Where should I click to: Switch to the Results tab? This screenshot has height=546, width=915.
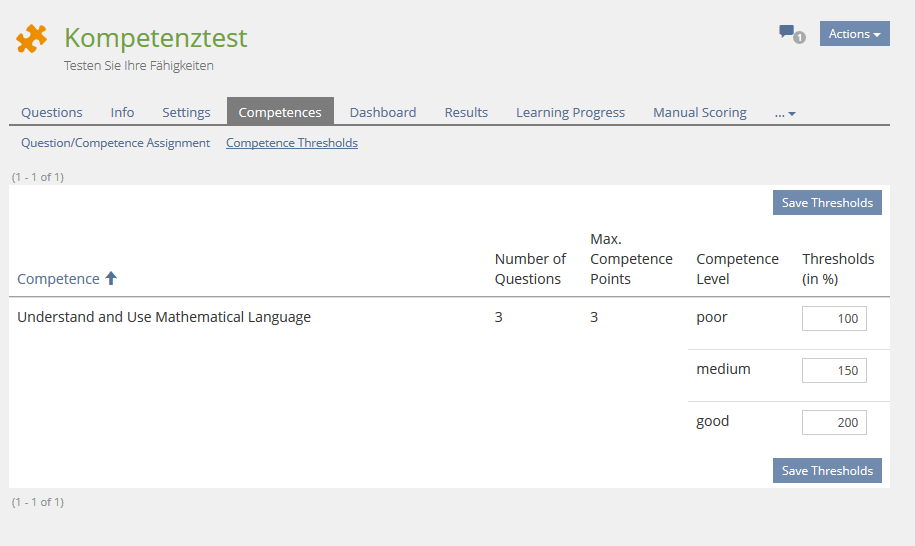[466, 112]
